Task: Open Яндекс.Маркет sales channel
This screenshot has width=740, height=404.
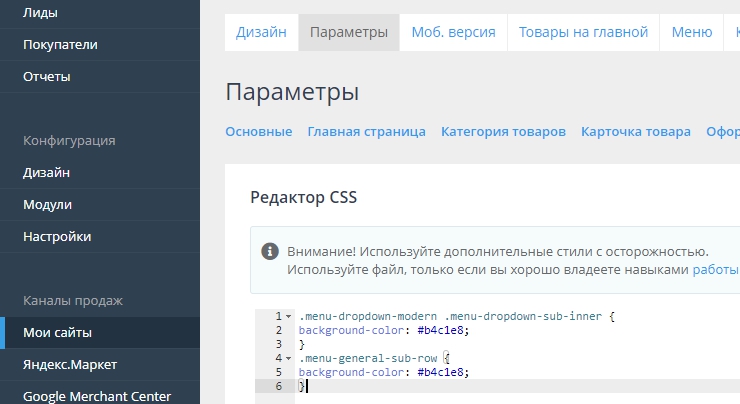Action: [x=71, y=364]
